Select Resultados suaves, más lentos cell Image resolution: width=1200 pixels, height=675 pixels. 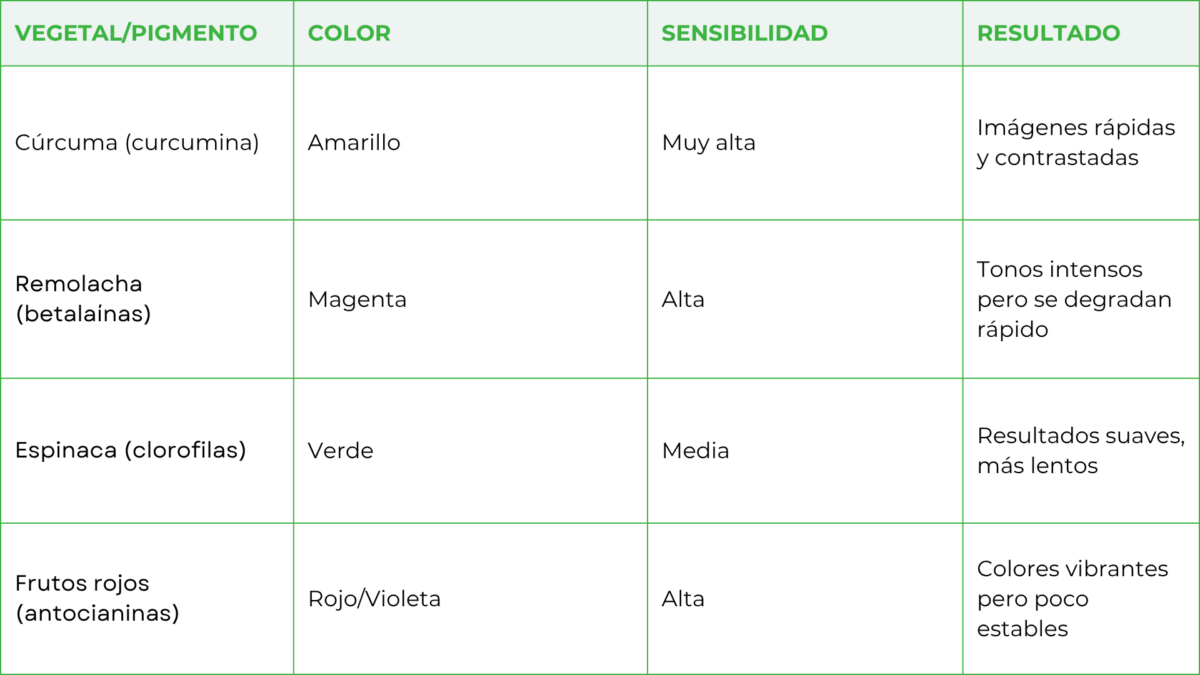[x=1081, y=451]
